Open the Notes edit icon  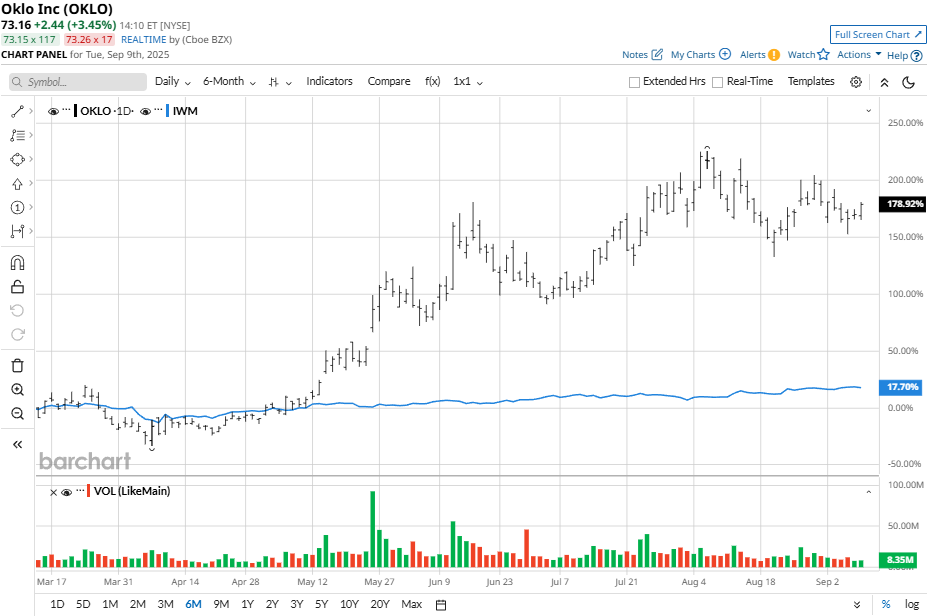tap(657, 54)
